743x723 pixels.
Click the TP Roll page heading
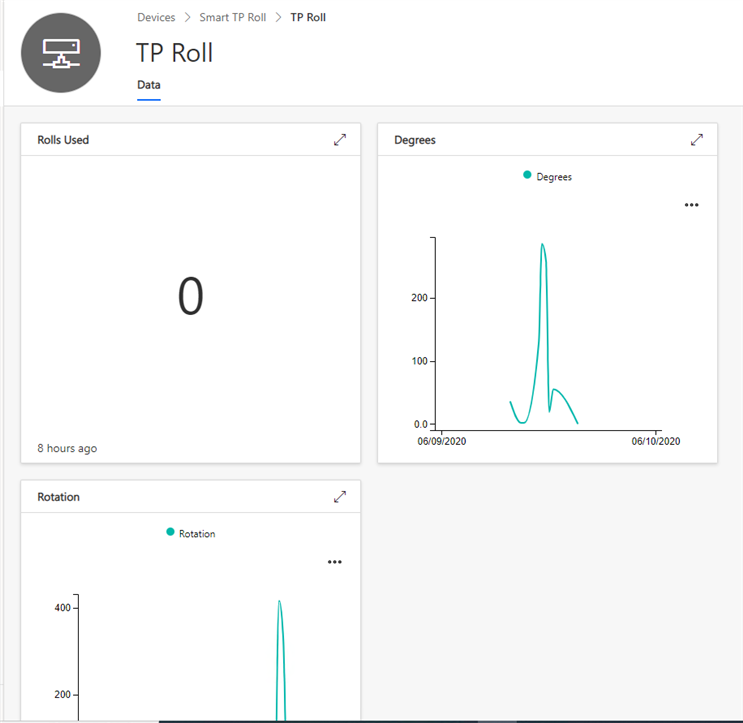point(174,53)
